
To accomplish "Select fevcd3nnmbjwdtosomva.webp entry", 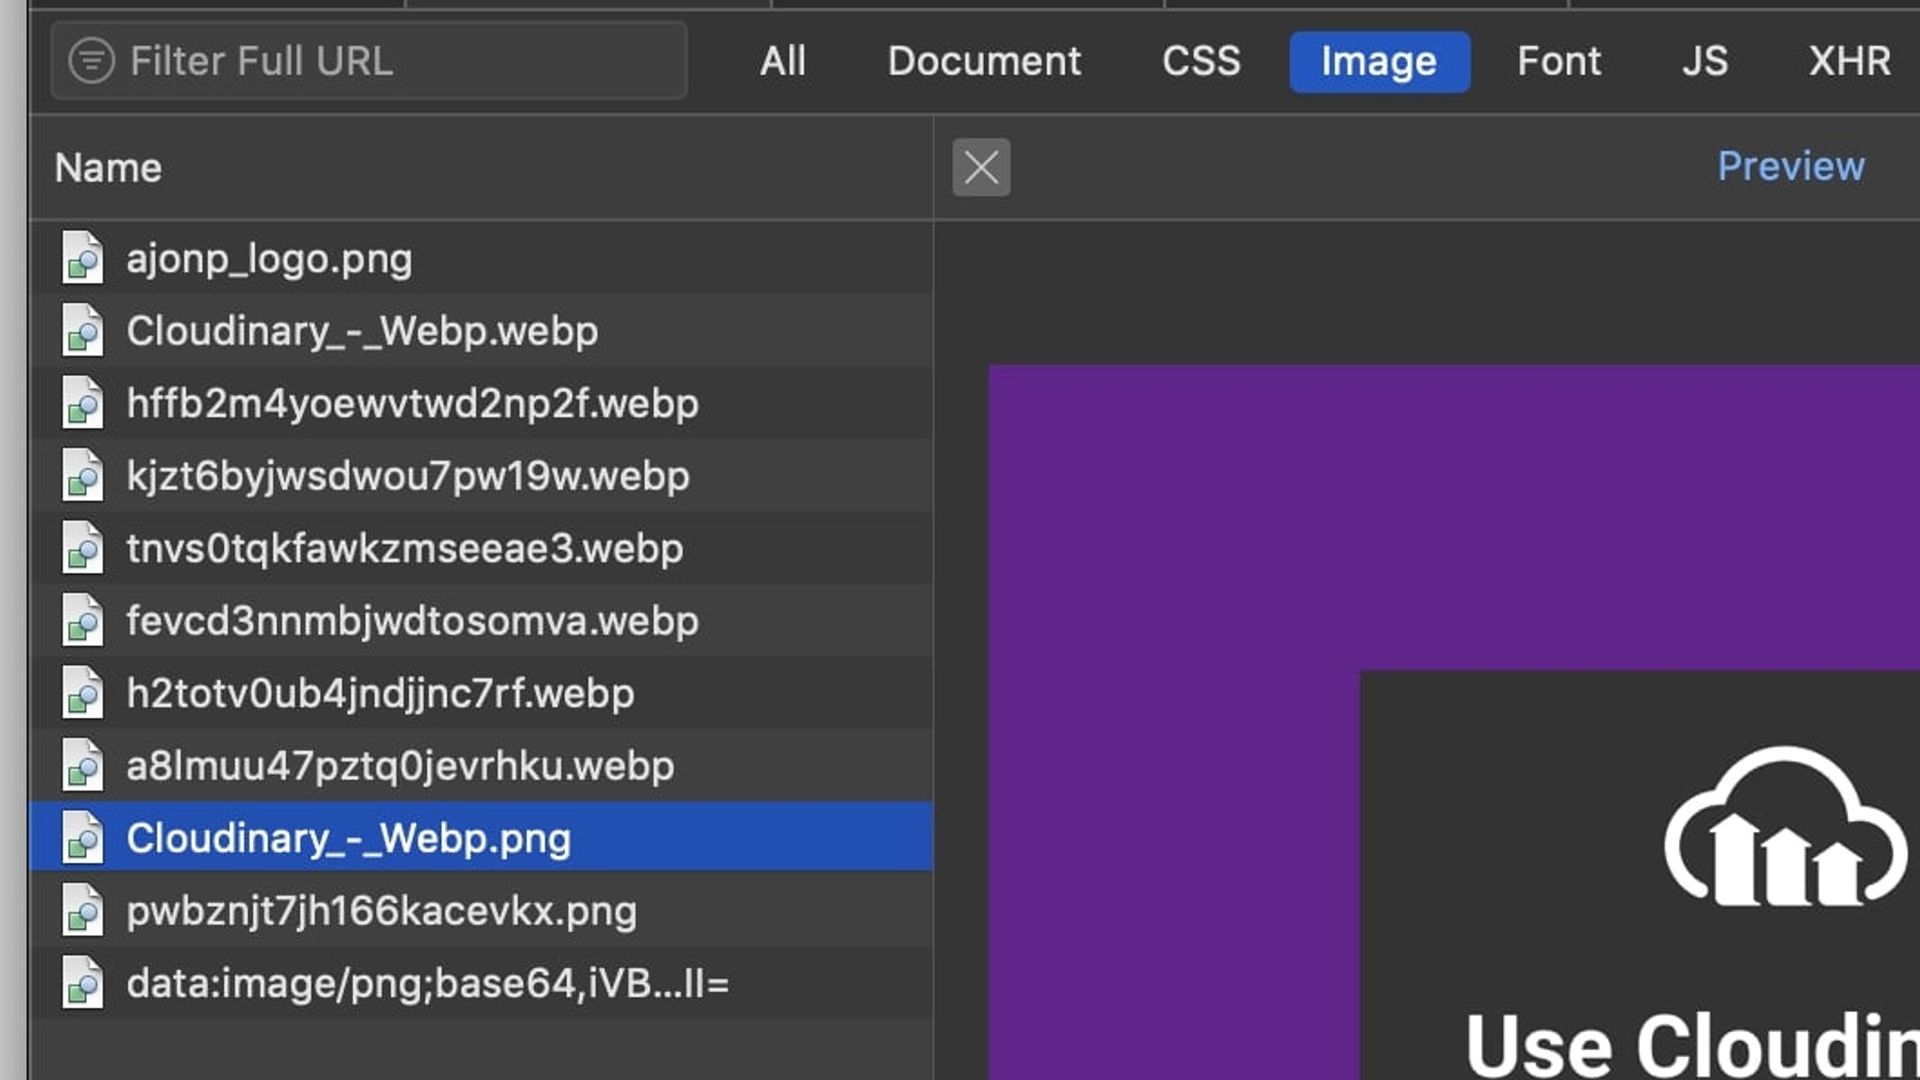I will (412, 621).
